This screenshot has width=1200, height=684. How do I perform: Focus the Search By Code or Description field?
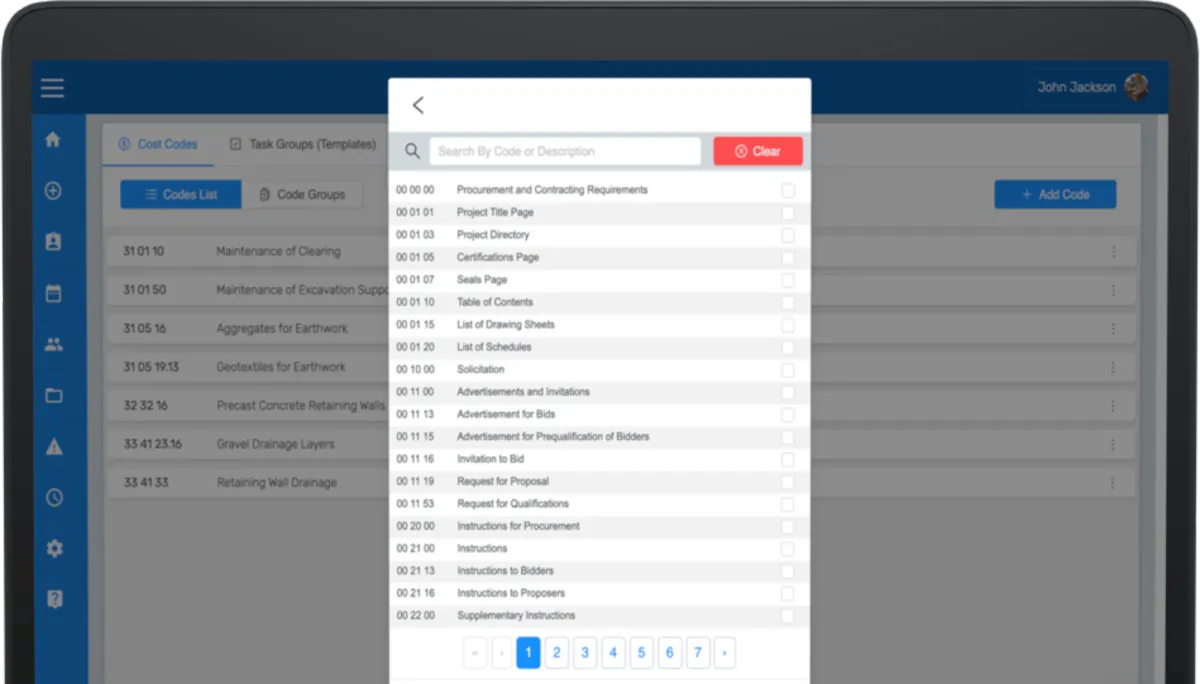tap(565, 151)
